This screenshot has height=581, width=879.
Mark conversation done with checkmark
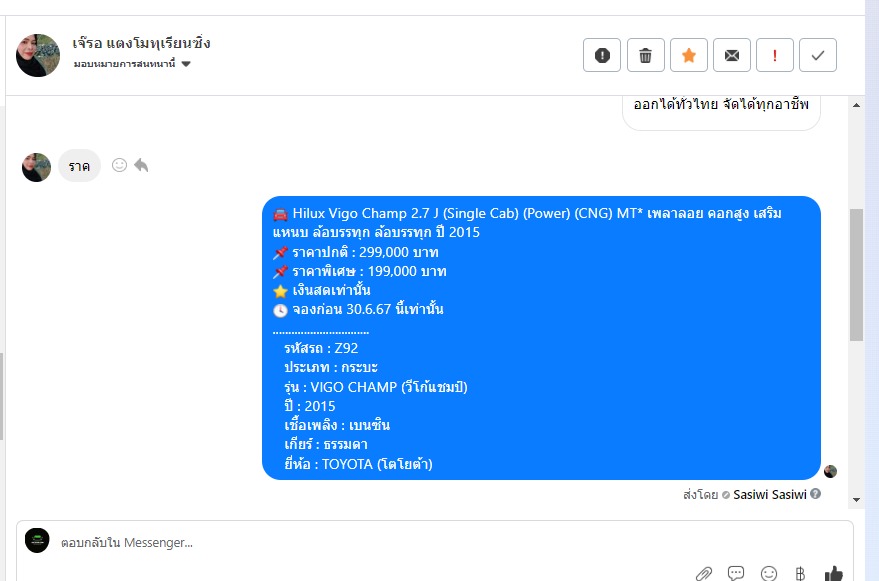[818, 55]
